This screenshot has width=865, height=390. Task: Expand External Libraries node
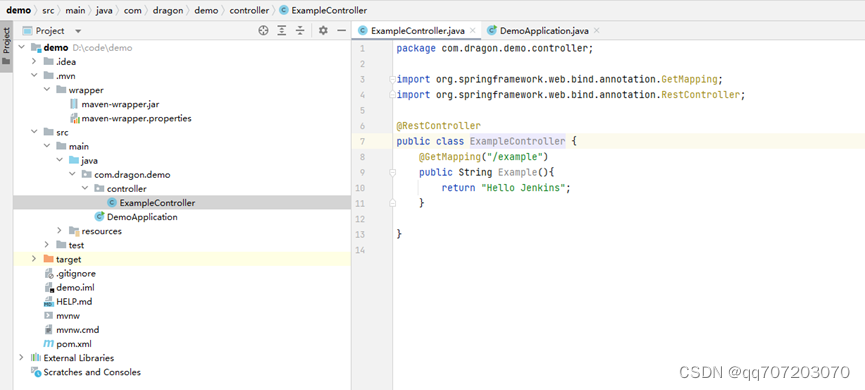click(x=22, y=357)
